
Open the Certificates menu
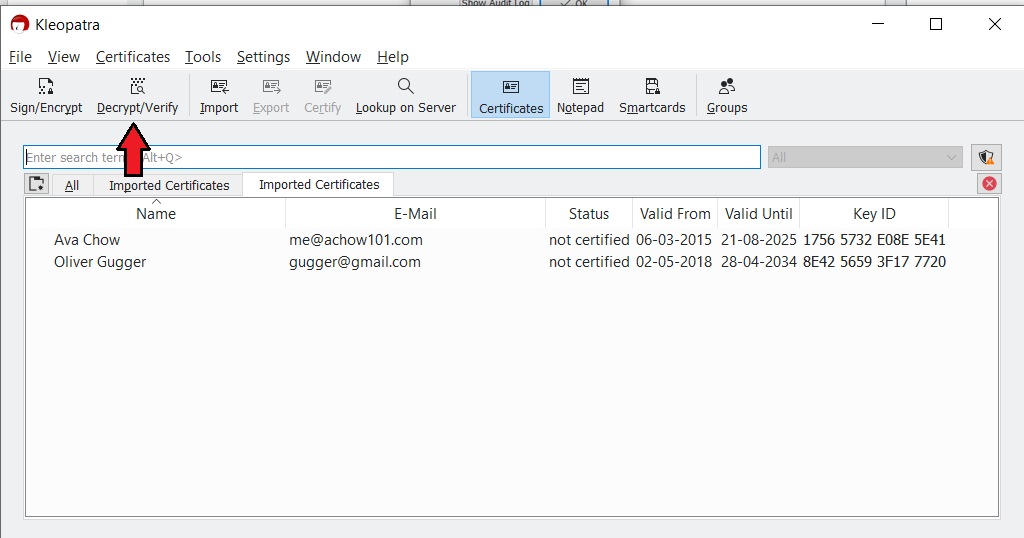(133, 57)
